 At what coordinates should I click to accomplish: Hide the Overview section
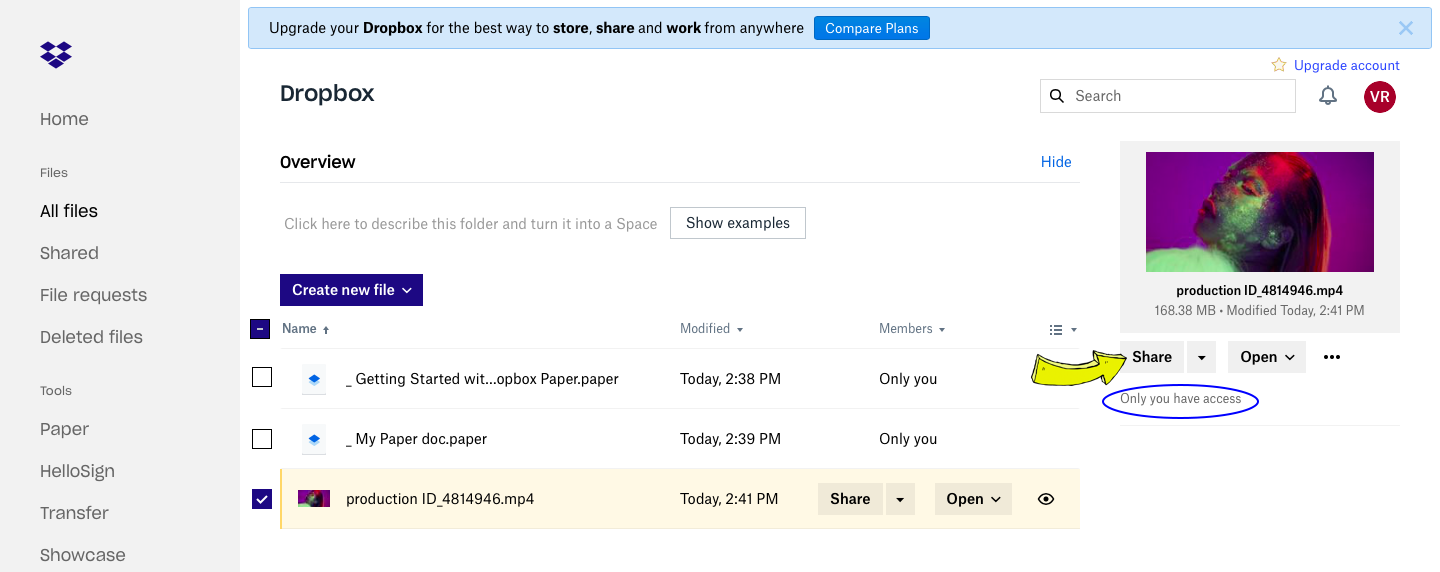click(1056, 162)
